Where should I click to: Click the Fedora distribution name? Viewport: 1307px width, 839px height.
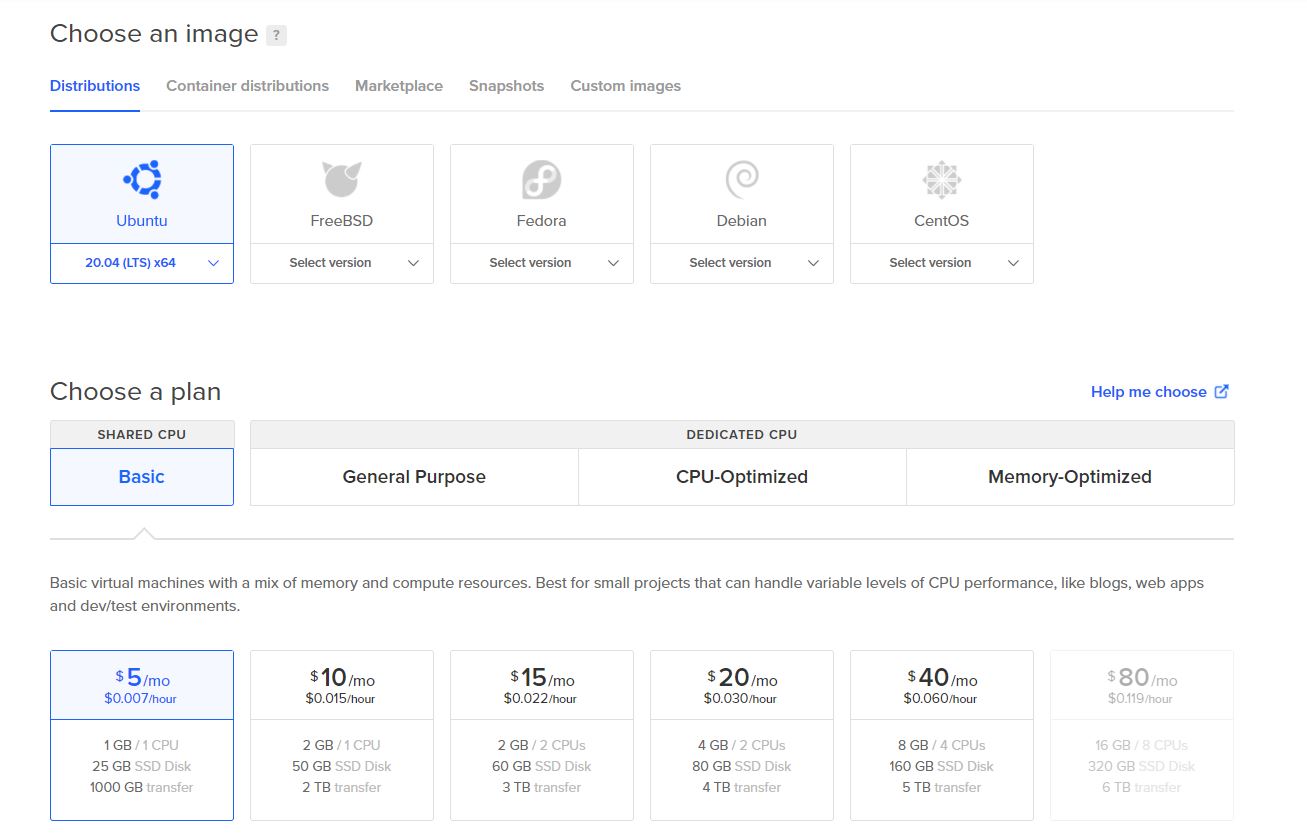click(x=541, y=221)
